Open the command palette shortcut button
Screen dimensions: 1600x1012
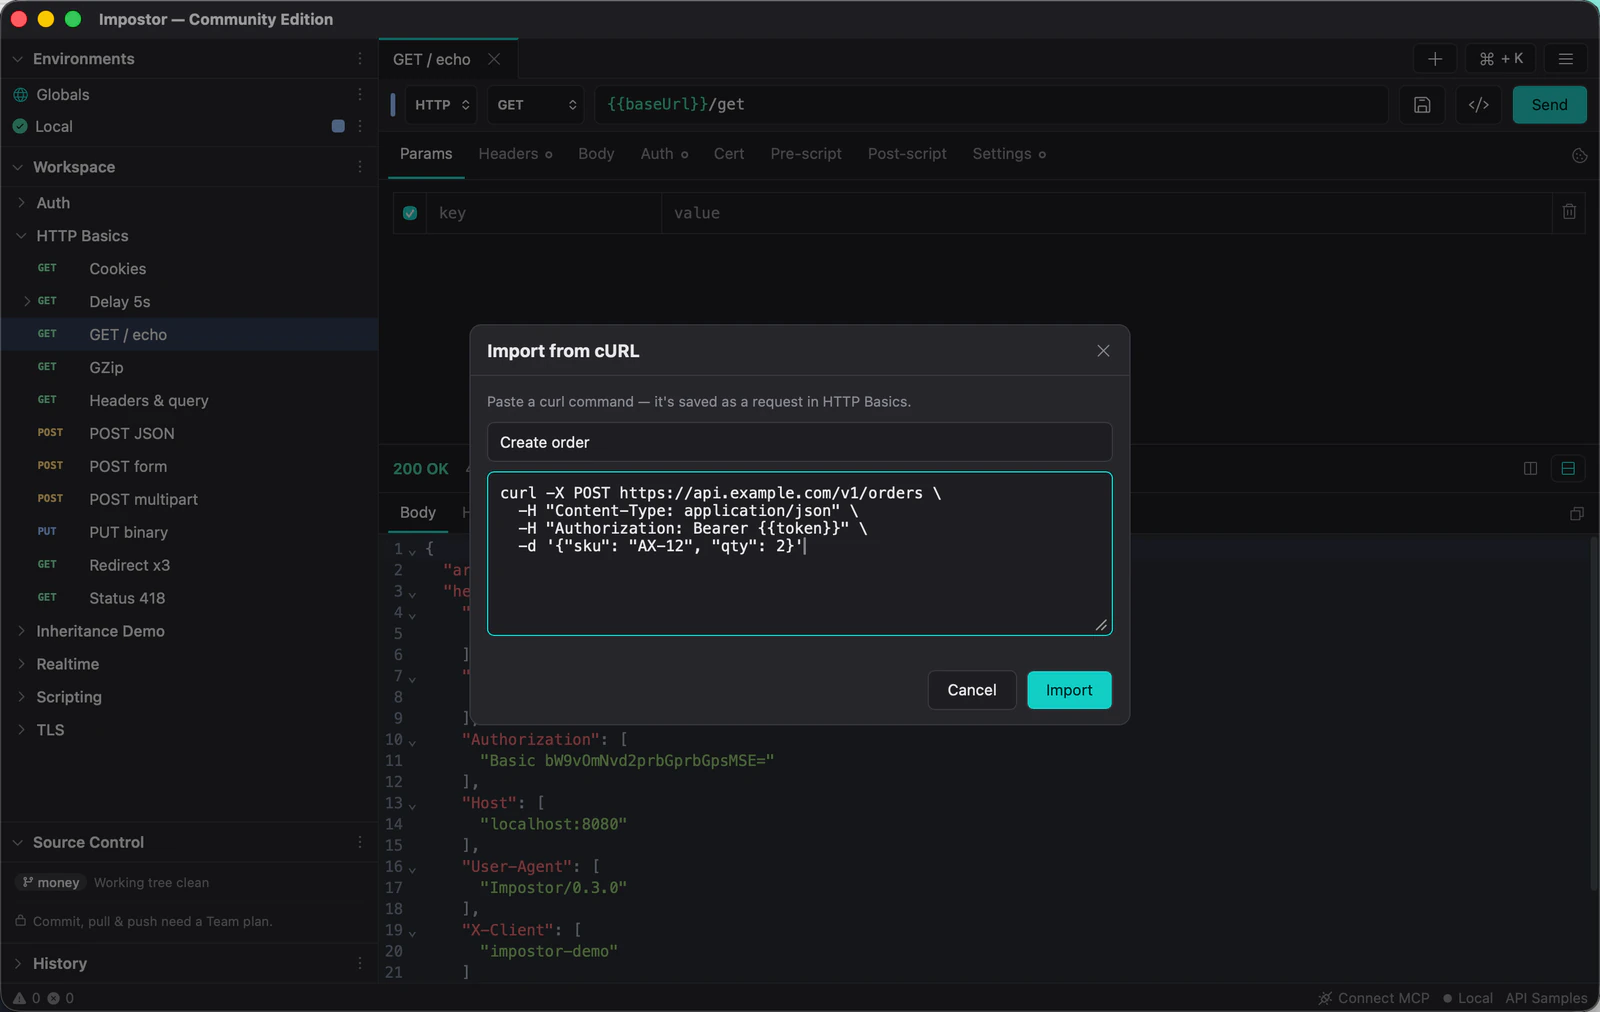click(x=1500, y=59)
